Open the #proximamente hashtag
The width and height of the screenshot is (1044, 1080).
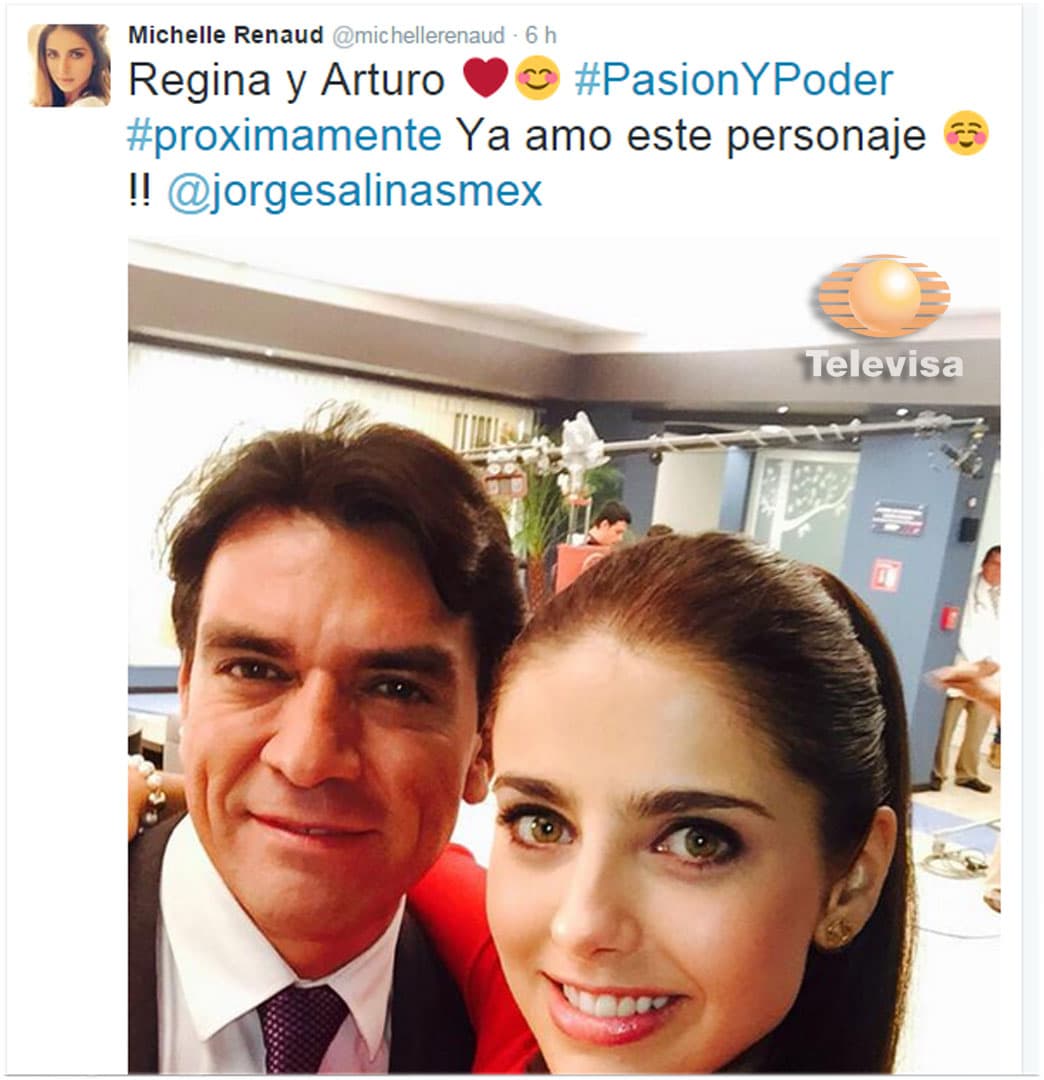coord(284,136)
